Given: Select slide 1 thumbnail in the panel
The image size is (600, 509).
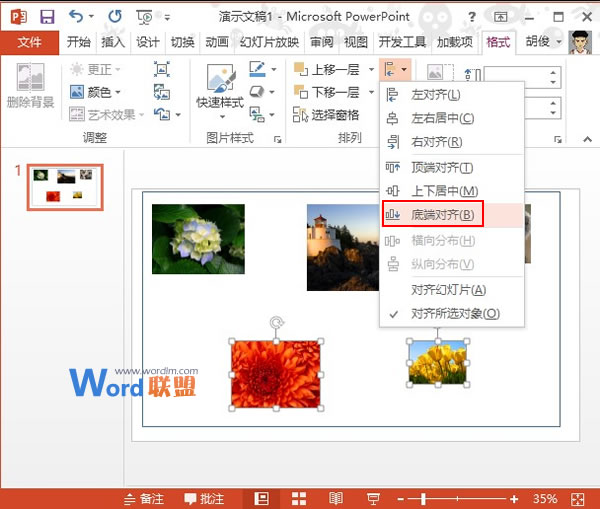Looking at the screenshot, I should 65,187.
